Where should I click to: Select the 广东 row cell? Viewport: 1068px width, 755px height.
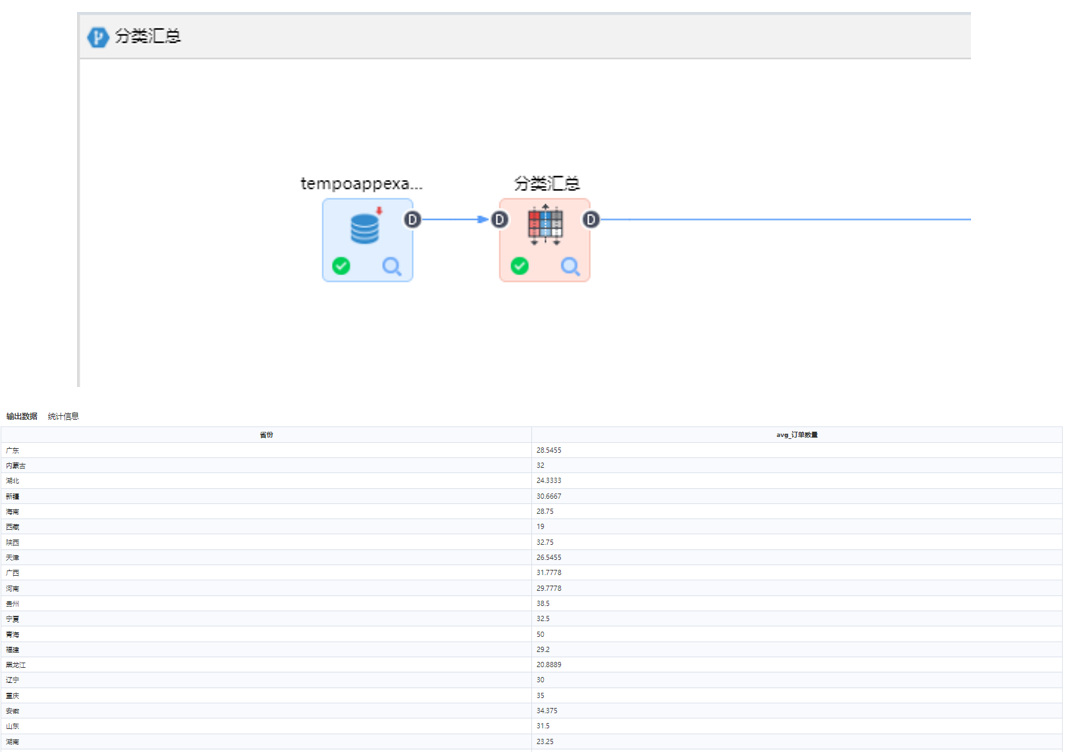point(12,451)
